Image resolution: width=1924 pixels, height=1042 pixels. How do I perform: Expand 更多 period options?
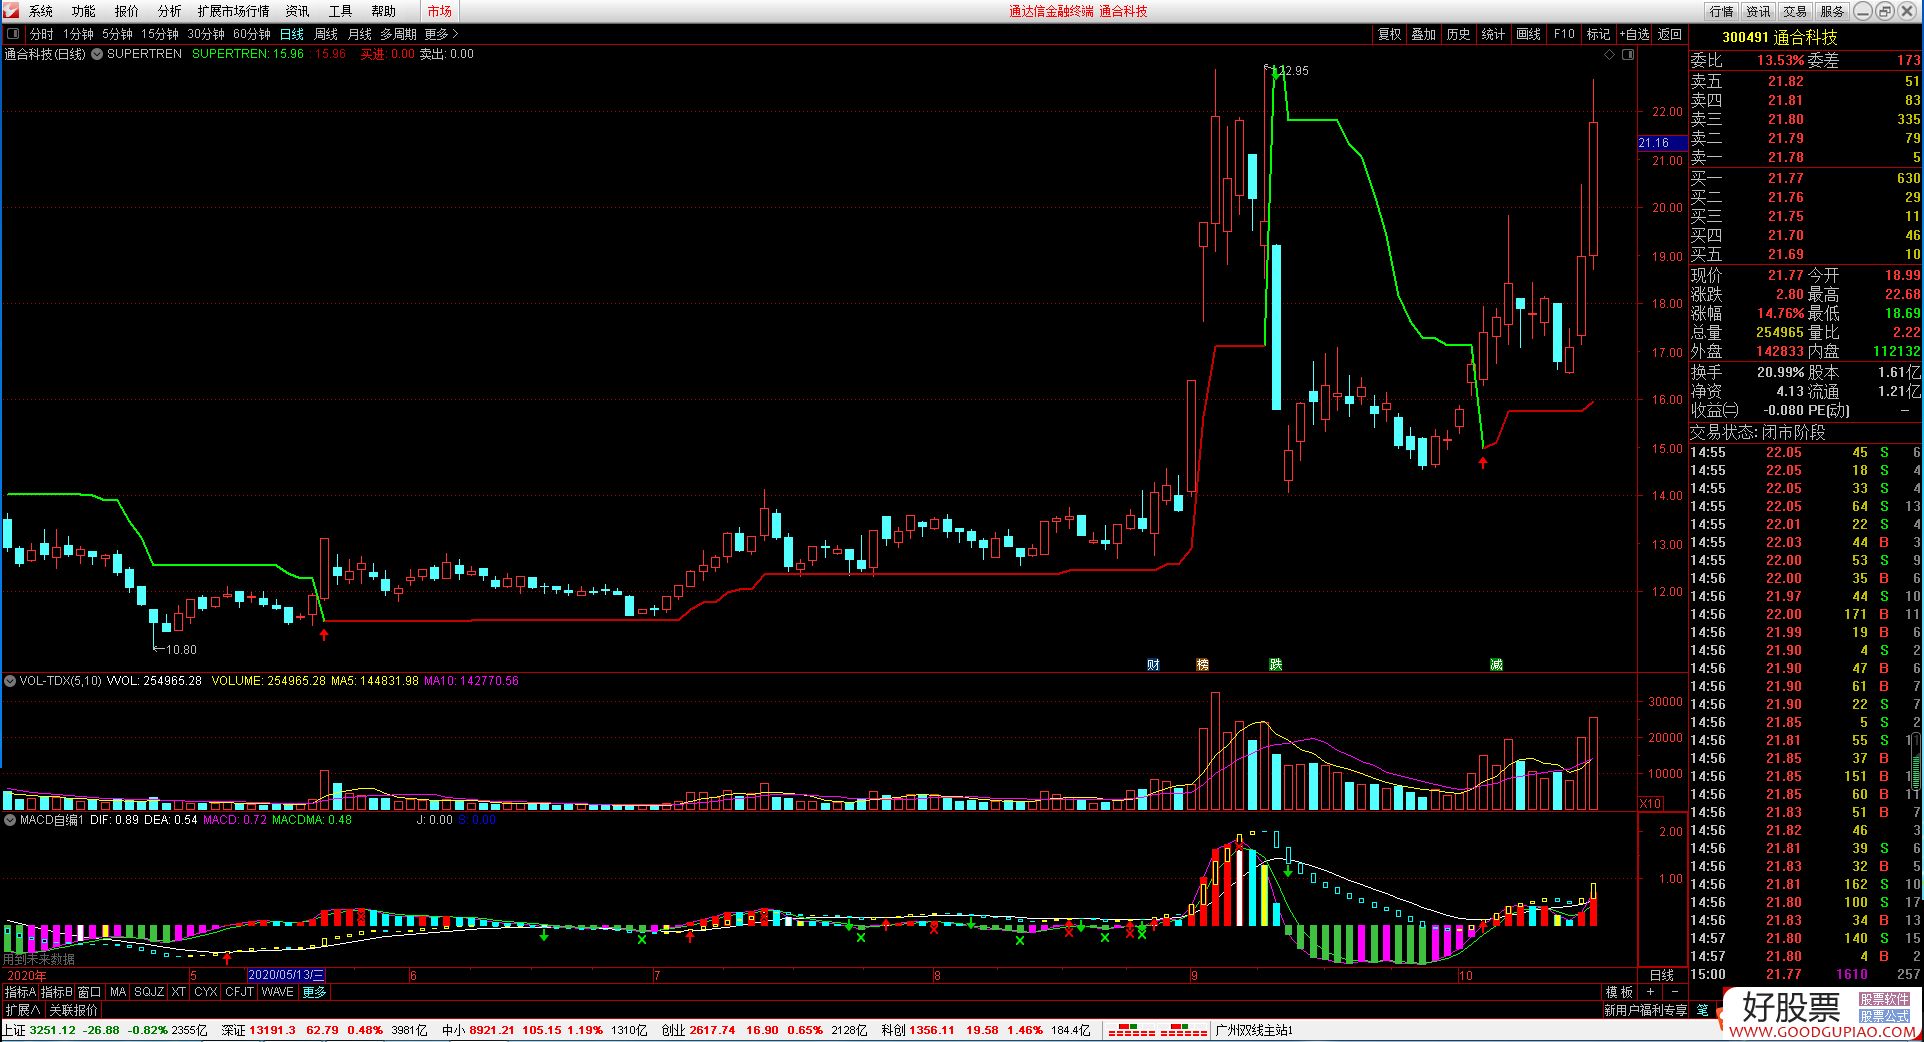coord(441,34)
